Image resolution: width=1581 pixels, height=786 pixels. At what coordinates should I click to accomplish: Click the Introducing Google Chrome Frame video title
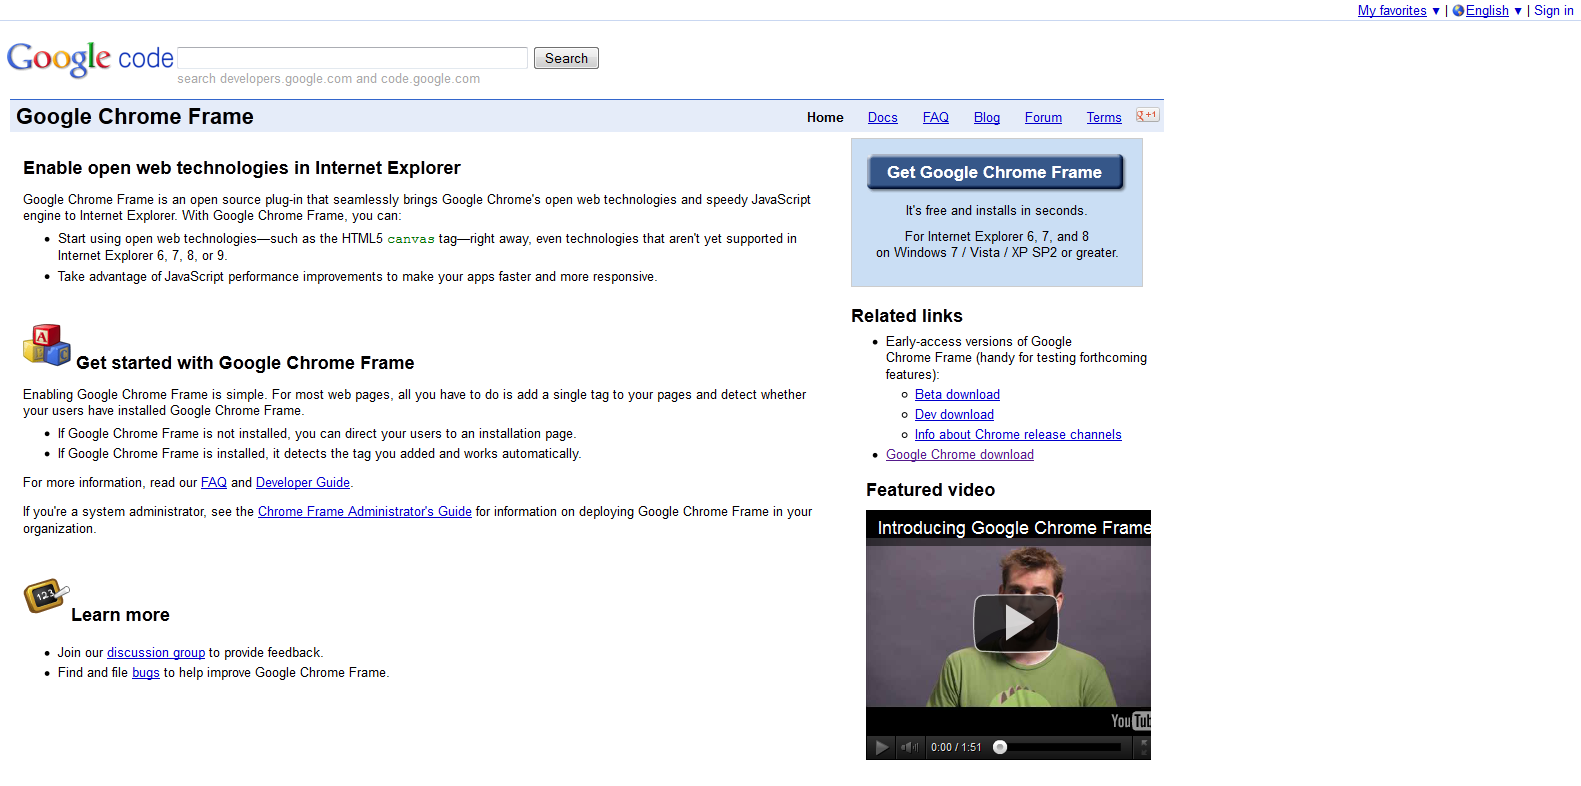click(x=1014, y=528)
